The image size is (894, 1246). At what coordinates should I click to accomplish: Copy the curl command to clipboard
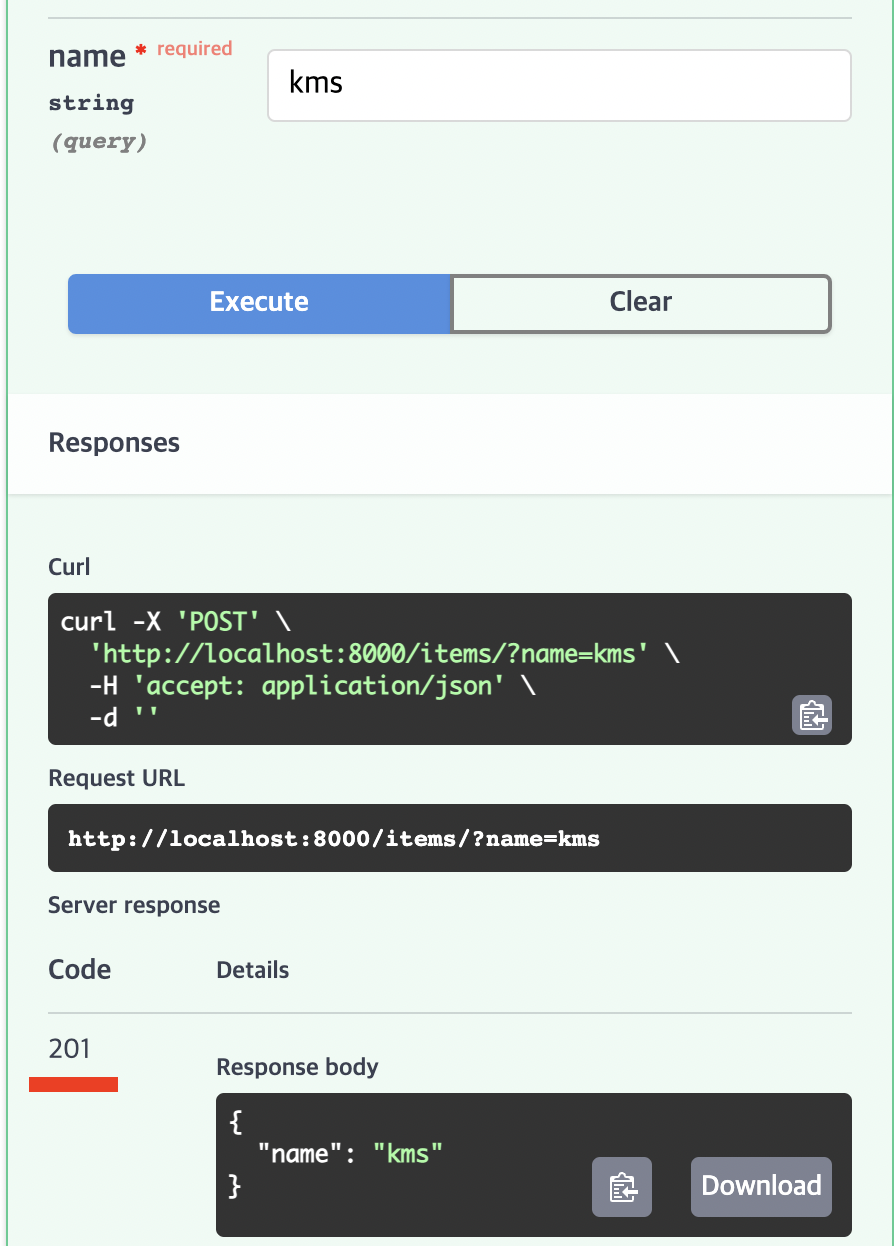coord(811,715)
